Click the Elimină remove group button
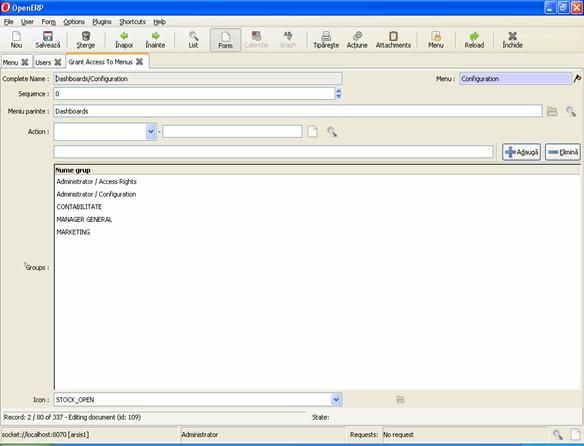 pos(563,152)
